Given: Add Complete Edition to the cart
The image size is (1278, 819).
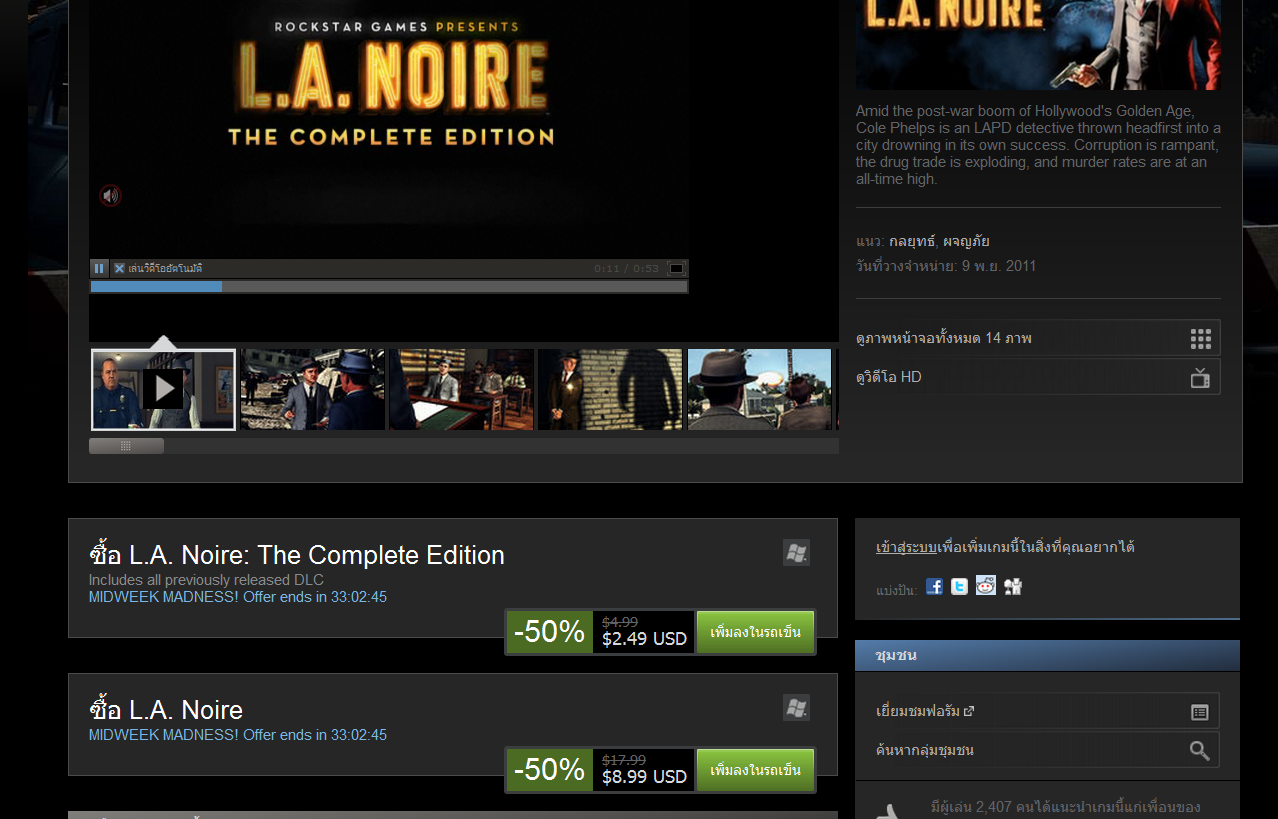Looking at the screenshot, I should pyautogui.click(x=755, y=632).
